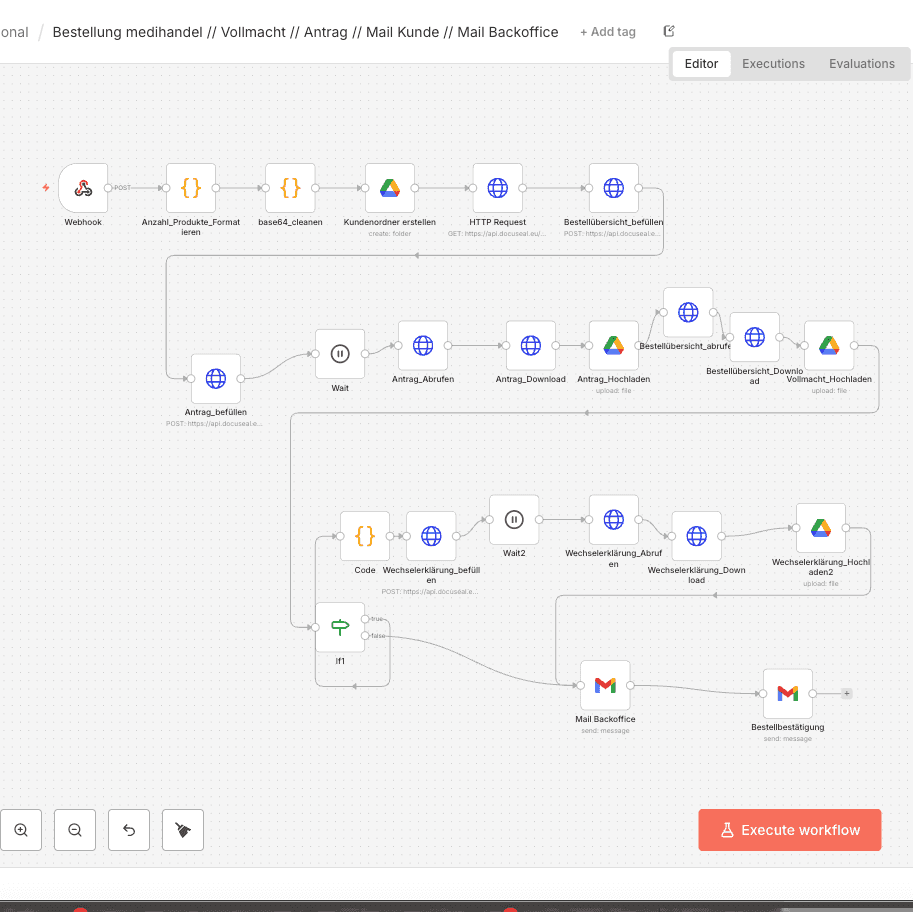Viewport: 913px width, 912px height.
Task: Click the Execute workflow button
Action: (790, 830)
